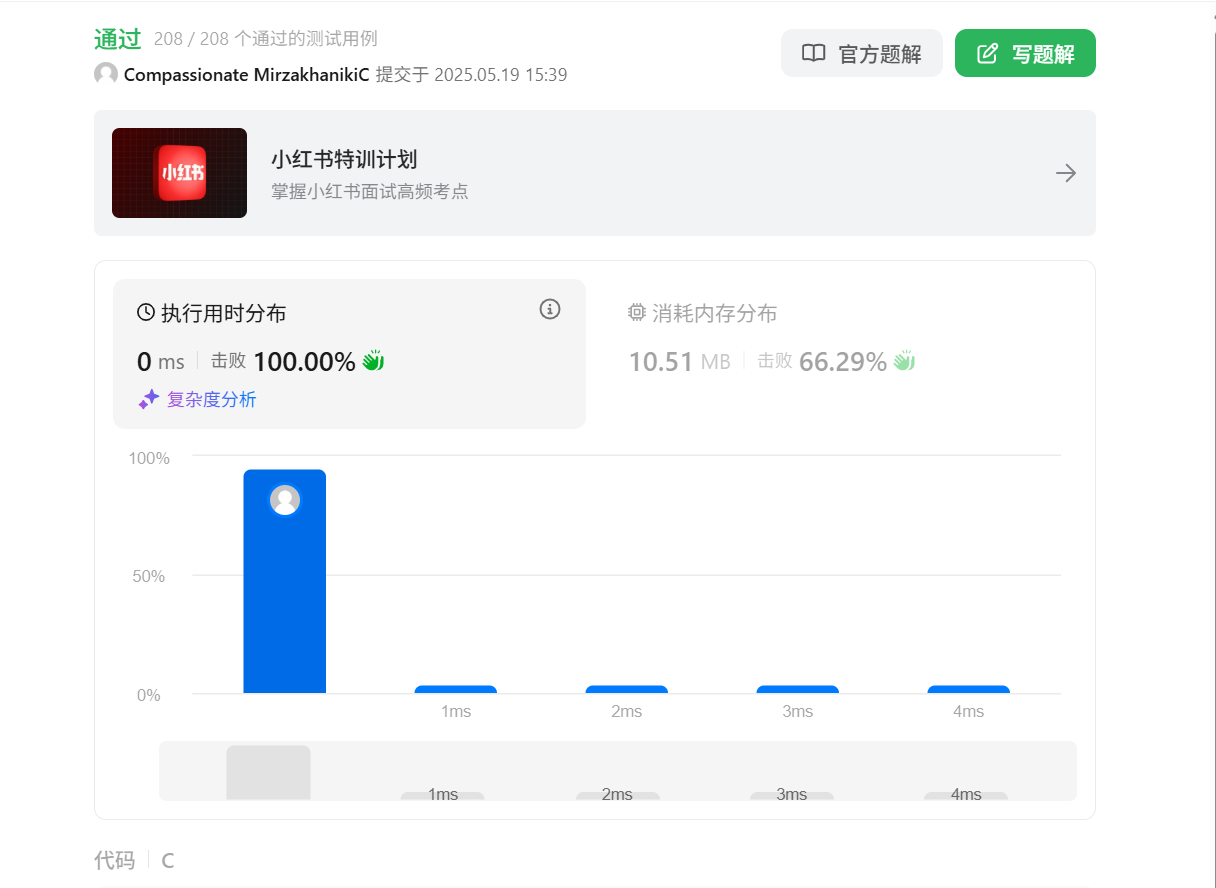Image resolution: width=1216 pixels, height=888 pixels.
Task: Click the 4ms segment in range slider
Action: [x=966, y=795]
